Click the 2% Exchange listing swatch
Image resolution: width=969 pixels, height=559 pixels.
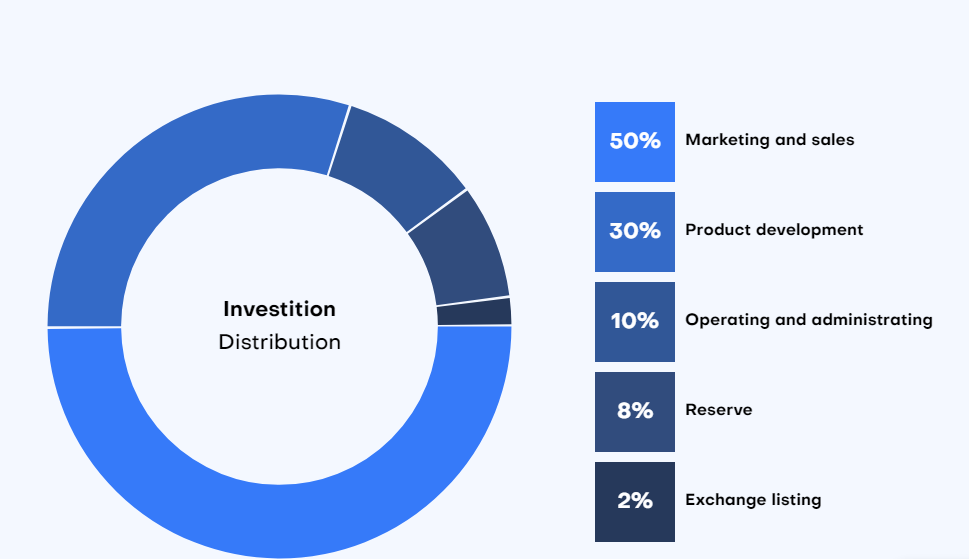[x=635, y=502]
